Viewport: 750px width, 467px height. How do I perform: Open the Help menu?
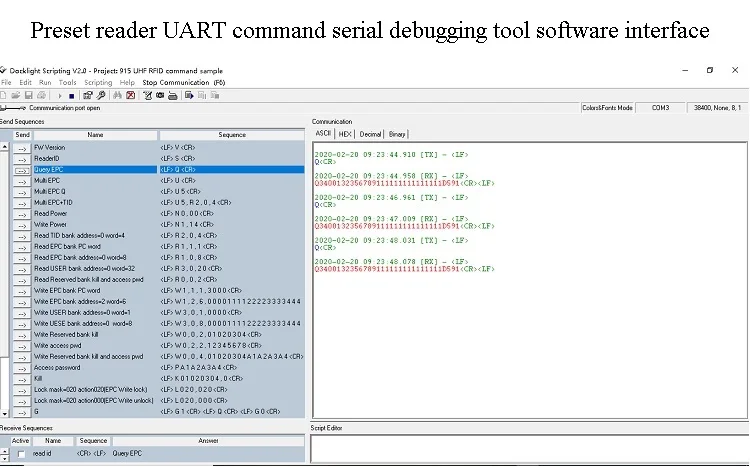pyautogui.click(x=127, y=82)
